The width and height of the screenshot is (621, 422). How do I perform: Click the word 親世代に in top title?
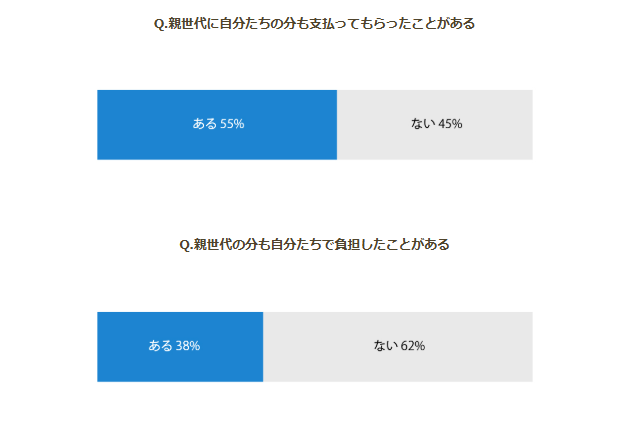tap(193, 24)
